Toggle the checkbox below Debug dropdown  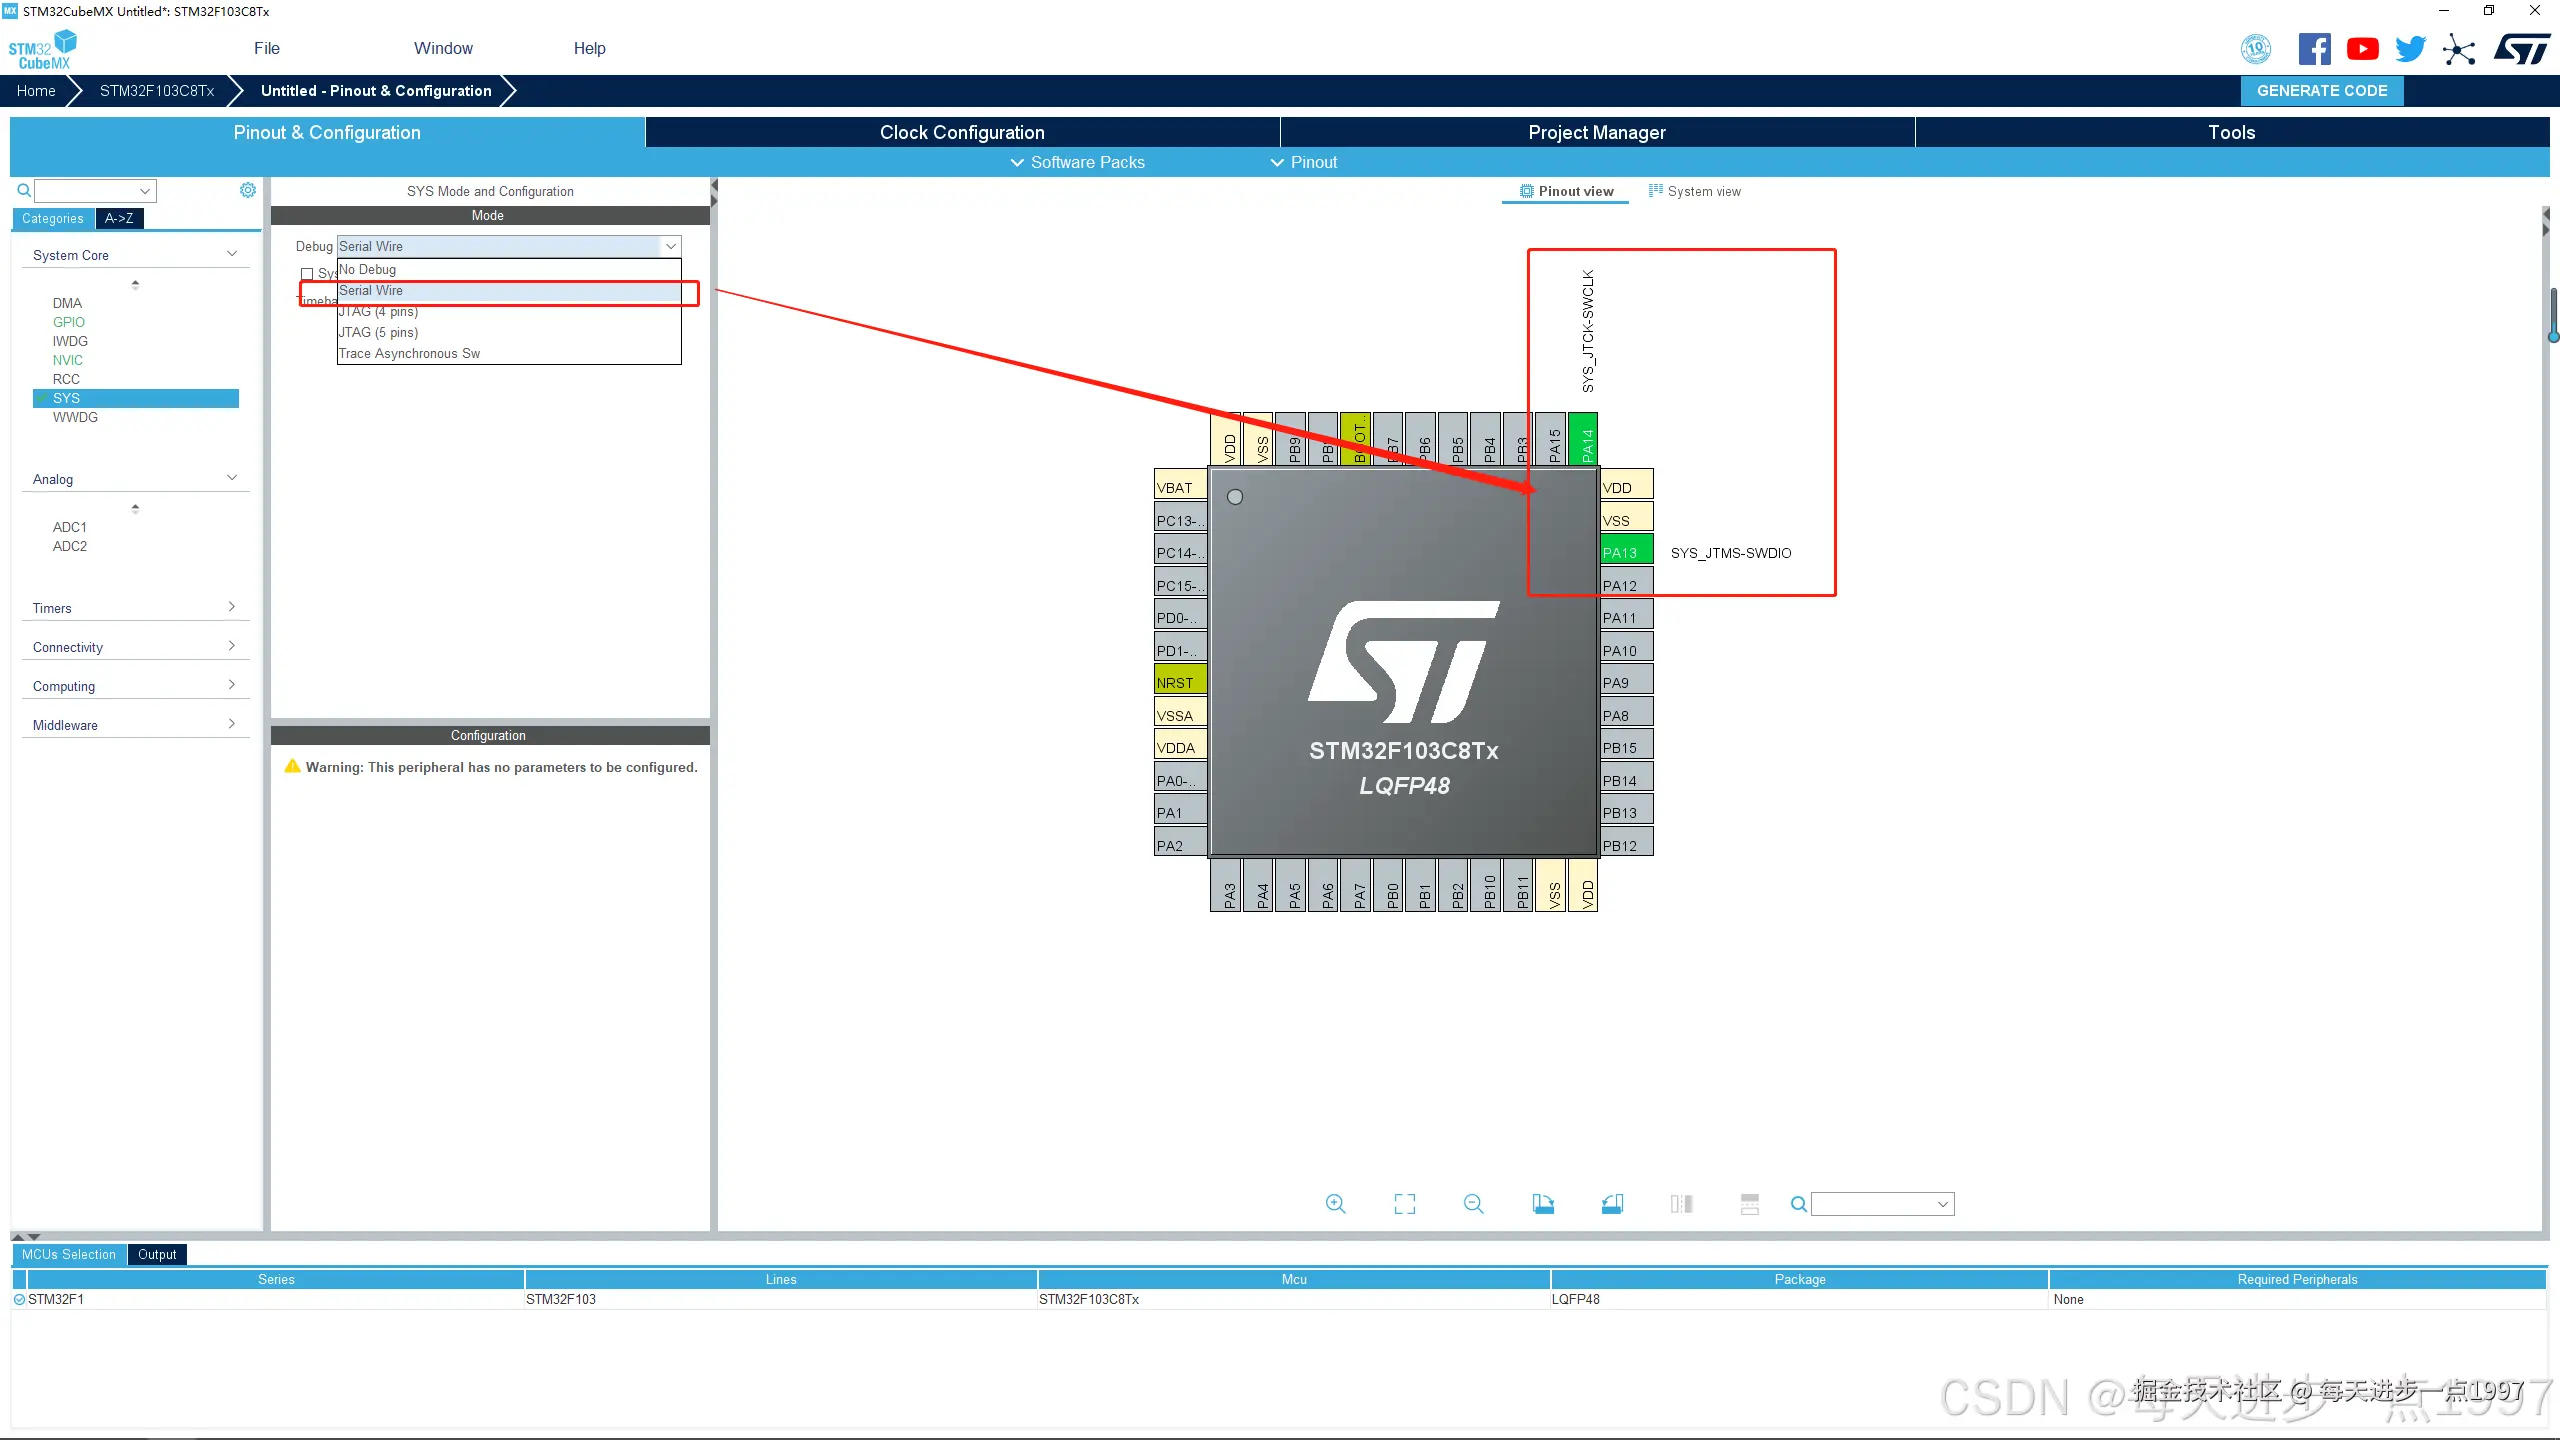(x=307, y=273)
